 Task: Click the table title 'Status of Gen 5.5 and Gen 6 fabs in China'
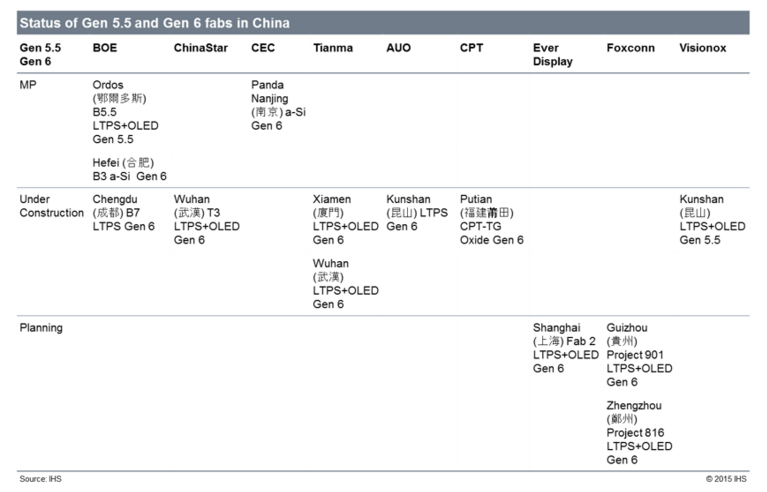click(155, 23)
